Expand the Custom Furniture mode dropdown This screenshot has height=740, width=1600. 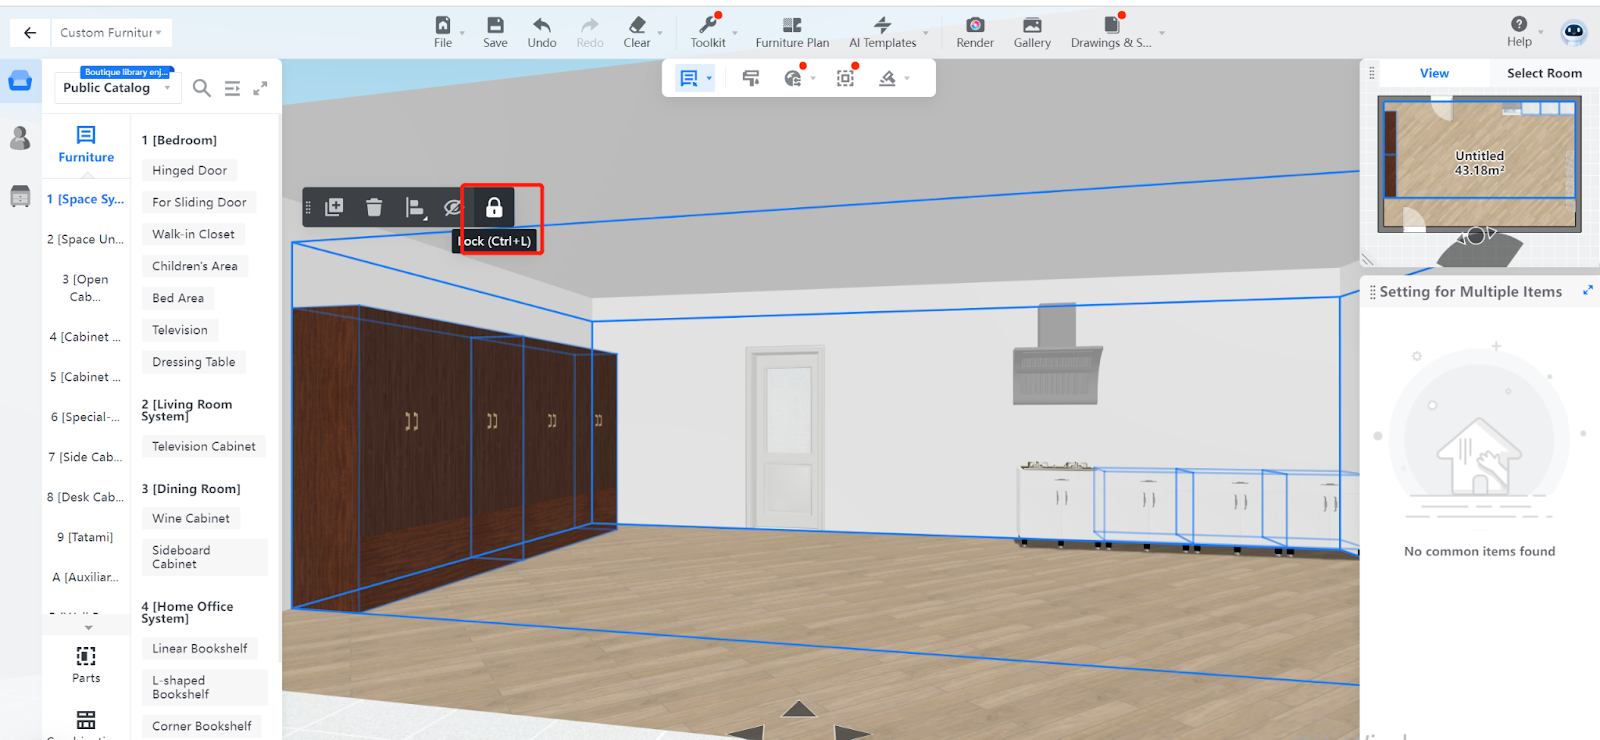pyautogui.click(x=110, y=33)
